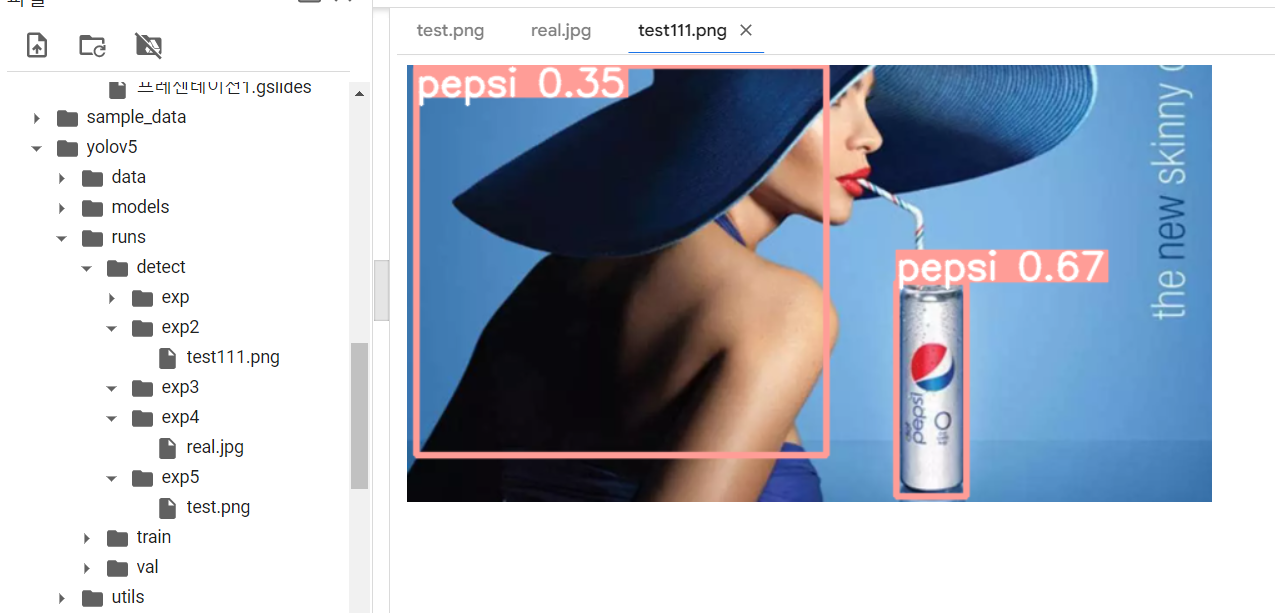The width and height of the screenshot is (1275, 613).
Task: Click the detect folder icon
Action: (118, 268)
